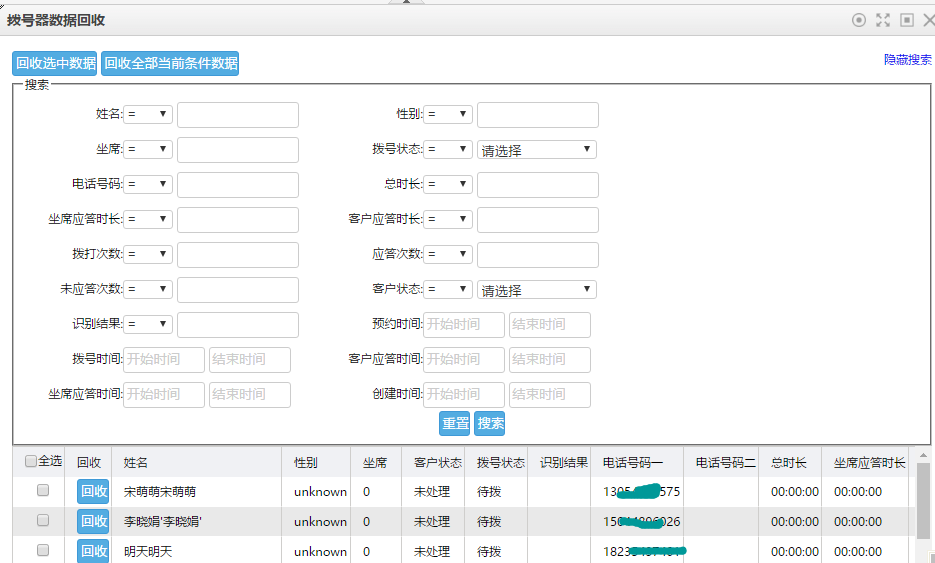Tick the checkbox beside 明天明天
This screenshot has width=935, height=563.
coord(43,550)
